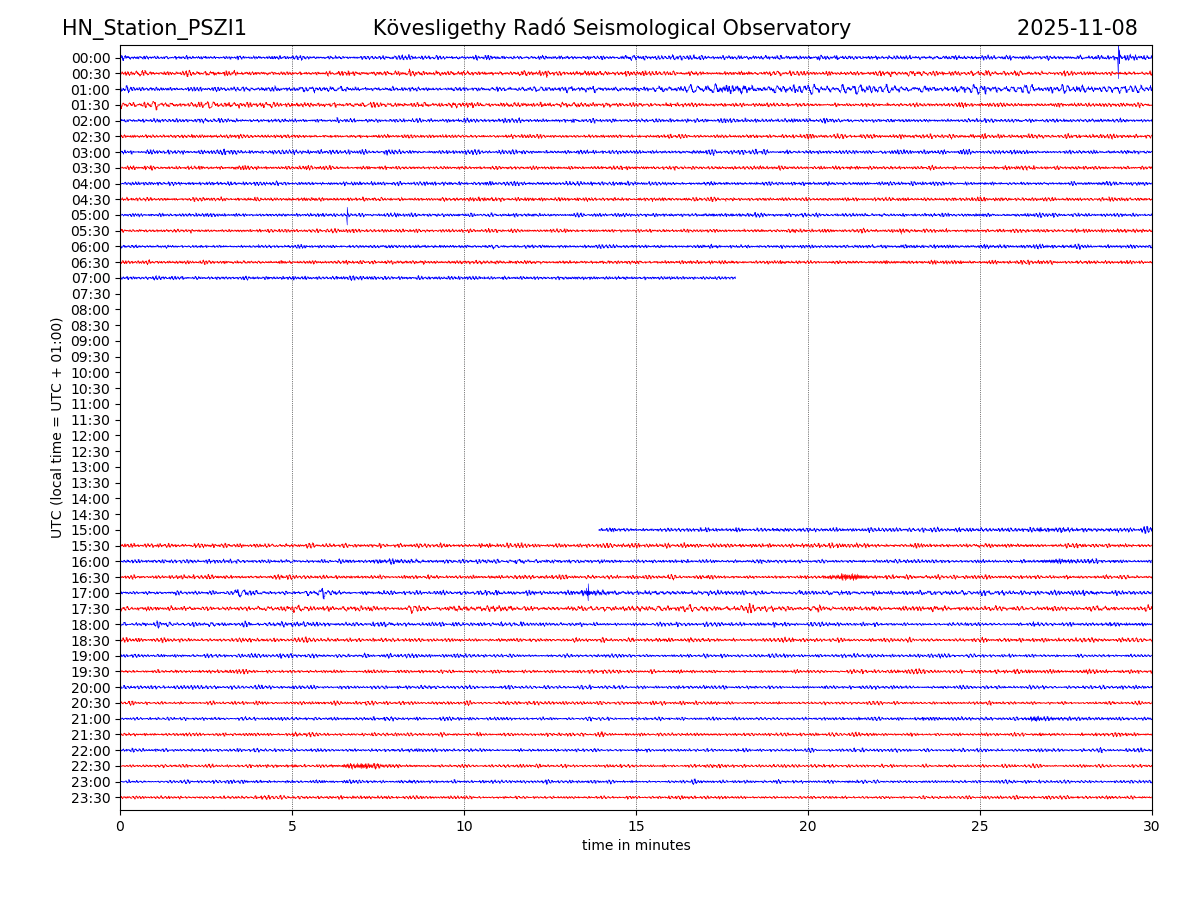Click the Kövesligethy Radó Seismological Observatory heading
Image resolution: width=1200 pixels, height=900 pixels.
point(611,29)
